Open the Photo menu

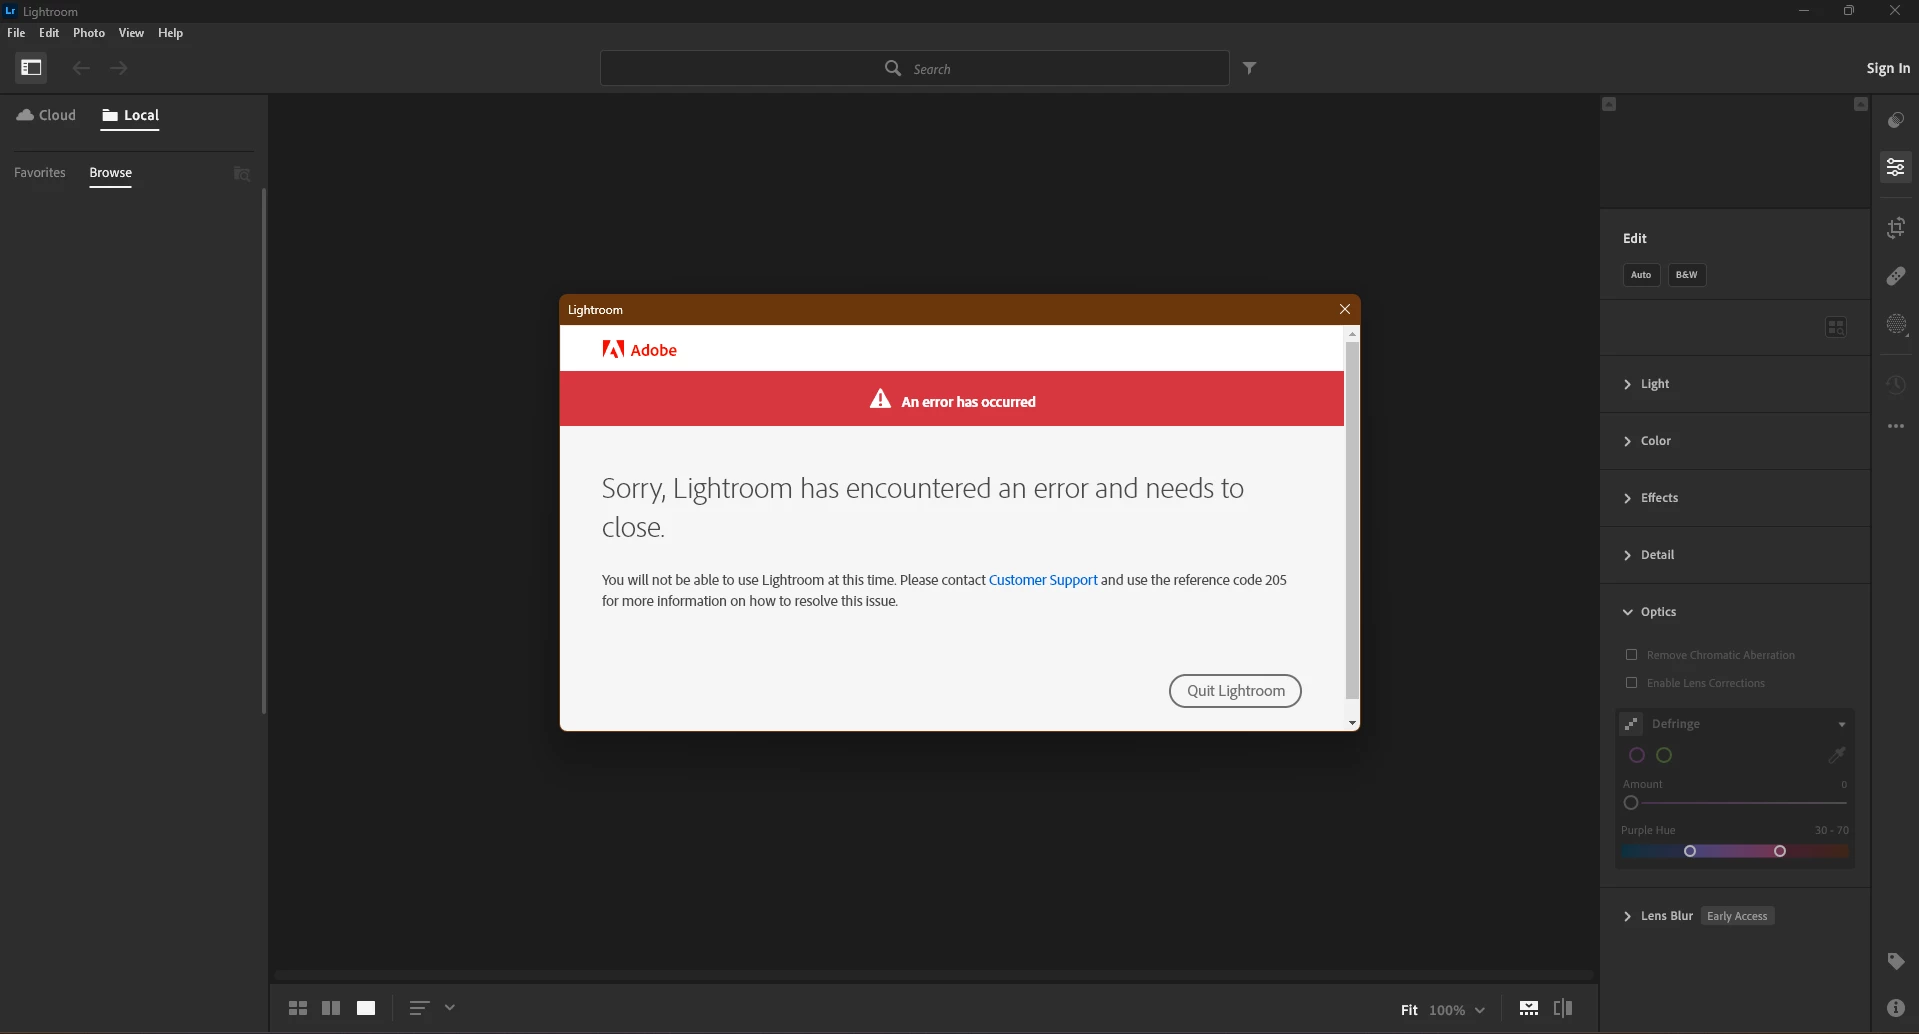pos(89,33)
